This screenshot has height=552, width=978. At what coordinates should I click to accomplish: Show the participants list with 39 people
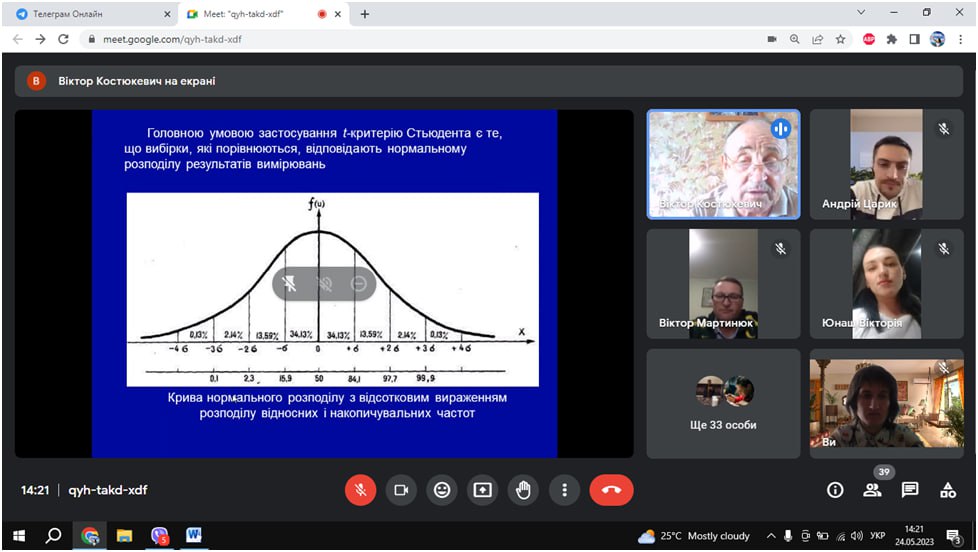coord(873,490)
